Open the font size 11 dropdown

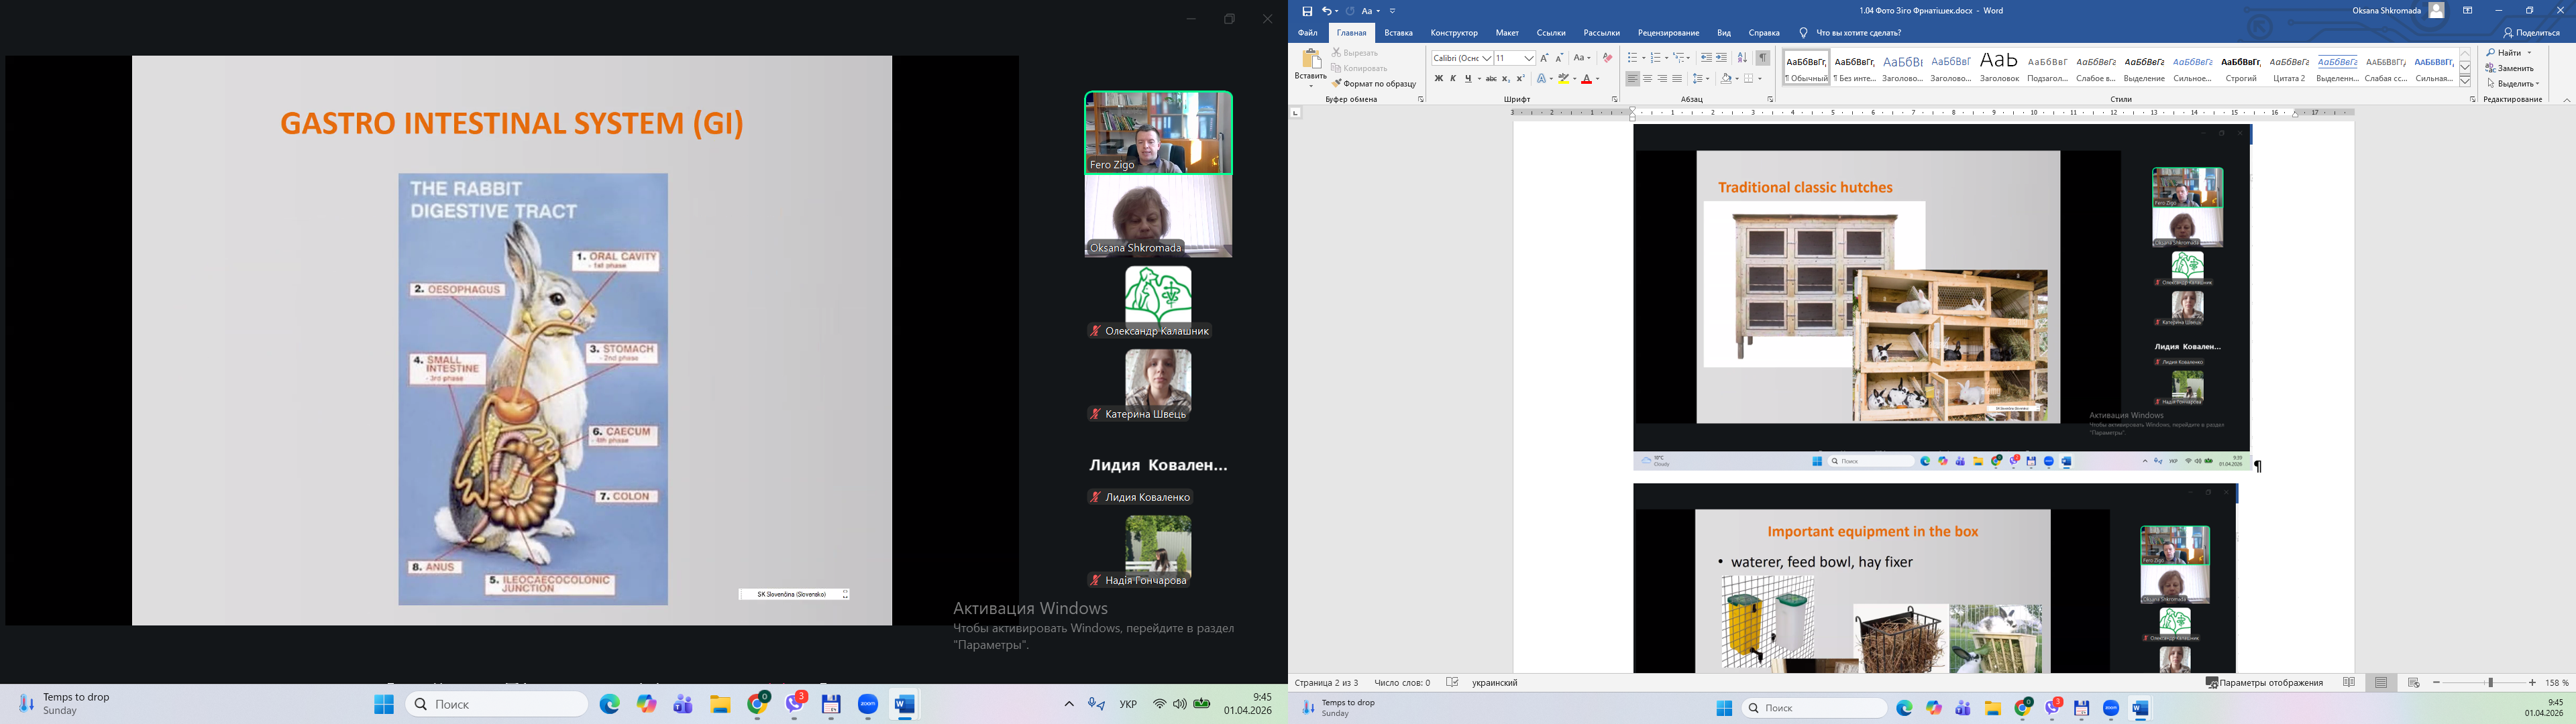[x=1529, y=58]
